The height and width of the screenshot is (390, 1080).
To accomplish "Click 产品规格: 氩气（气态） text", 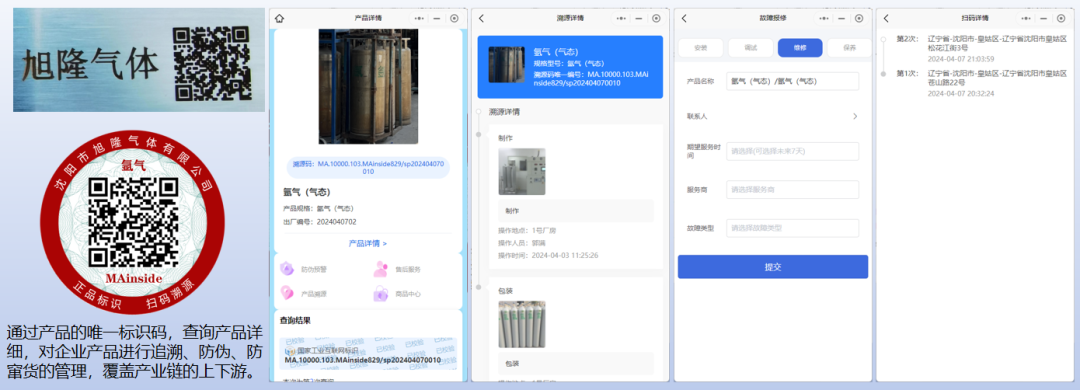I will [x=319, y=208].
